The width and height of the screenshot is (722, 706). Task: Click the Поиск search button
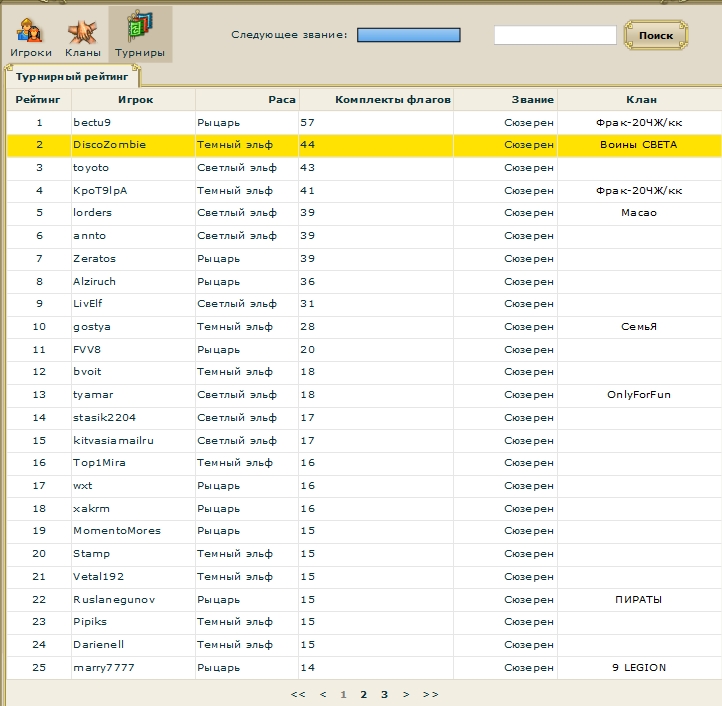[656, 35]
